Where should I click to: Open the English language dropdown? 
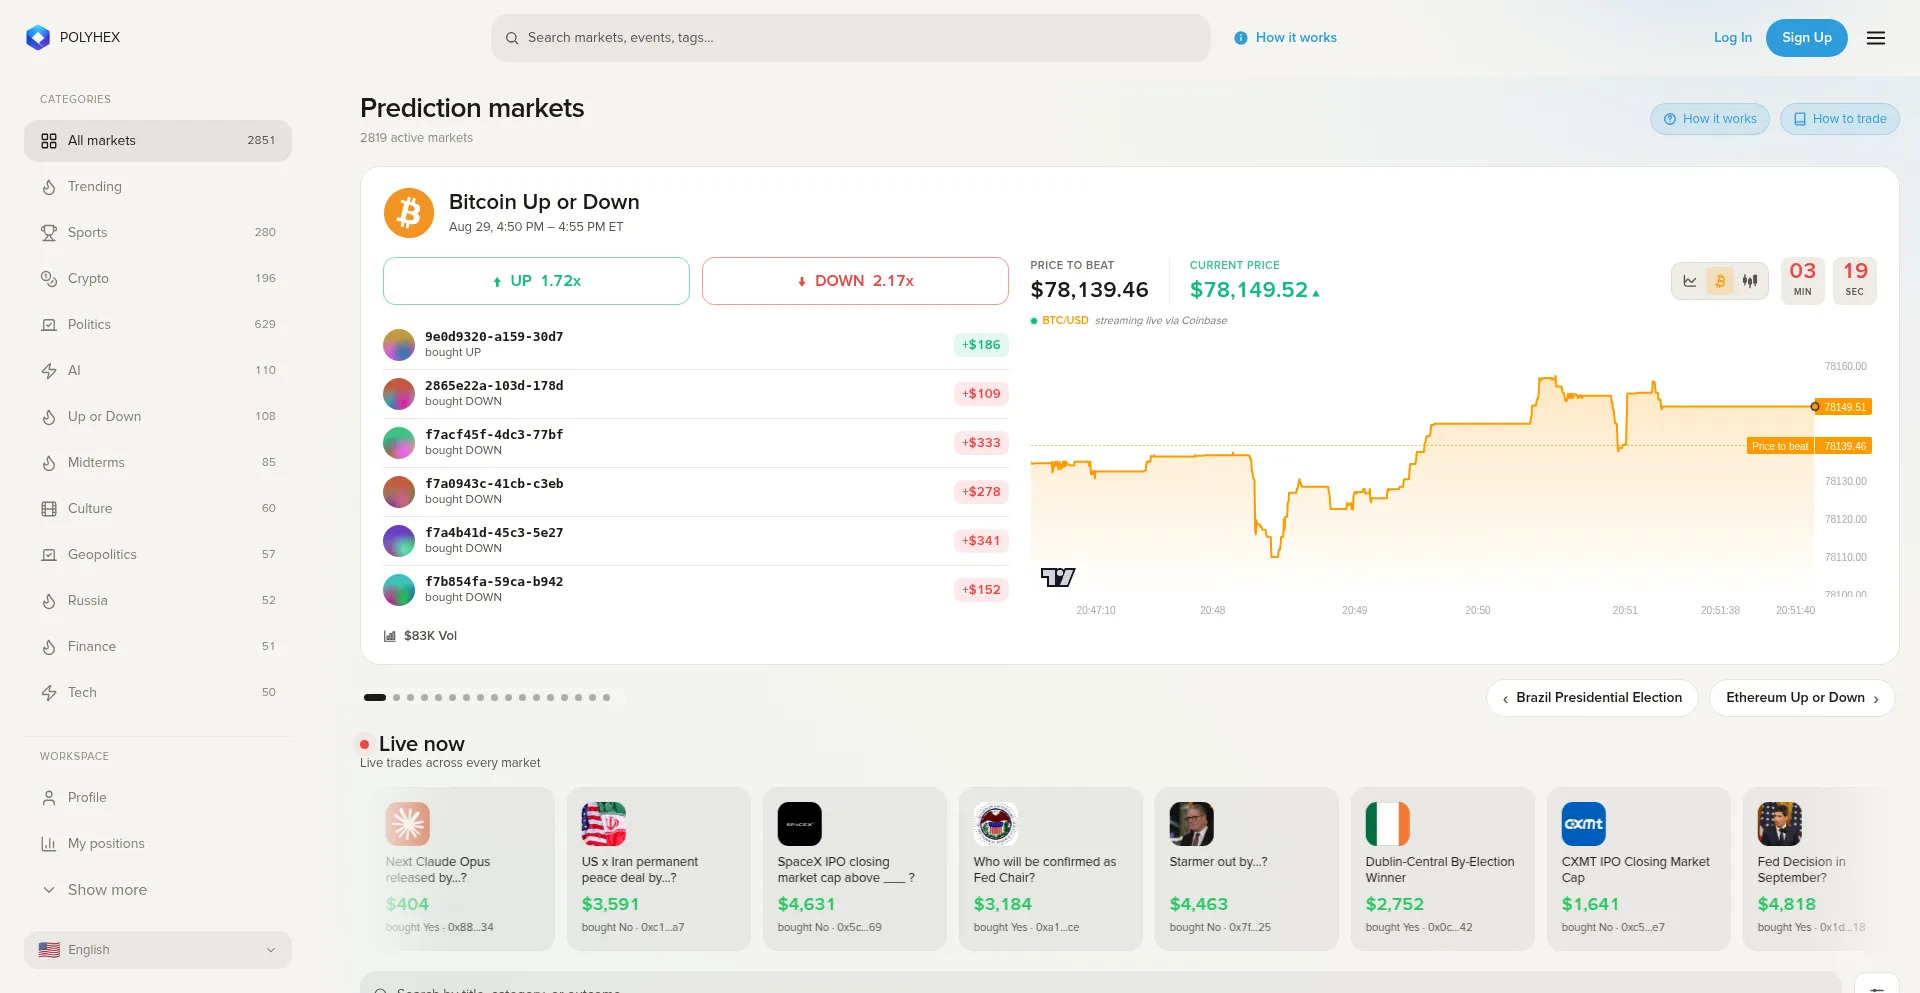158,950
